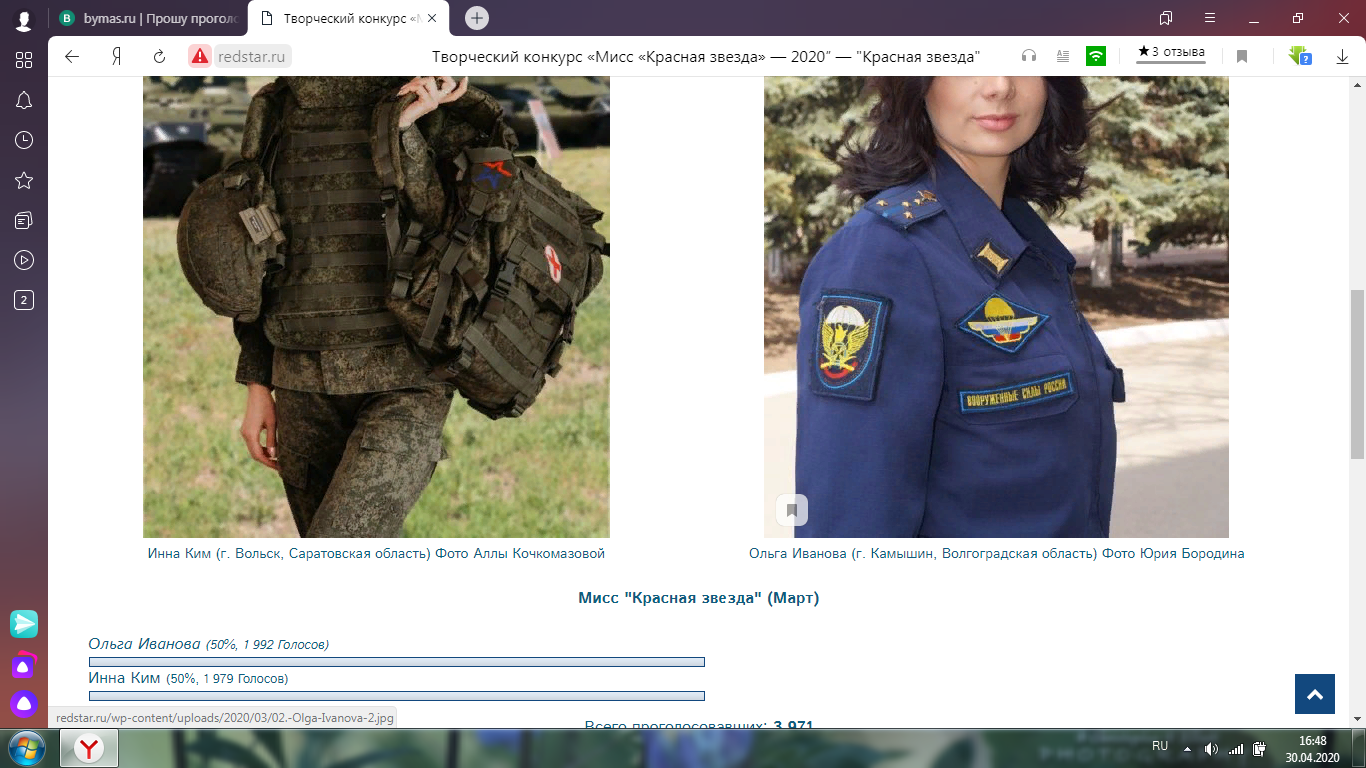Reload the current page
Screen dimensions: 1366x768
[x=159, y=57]
